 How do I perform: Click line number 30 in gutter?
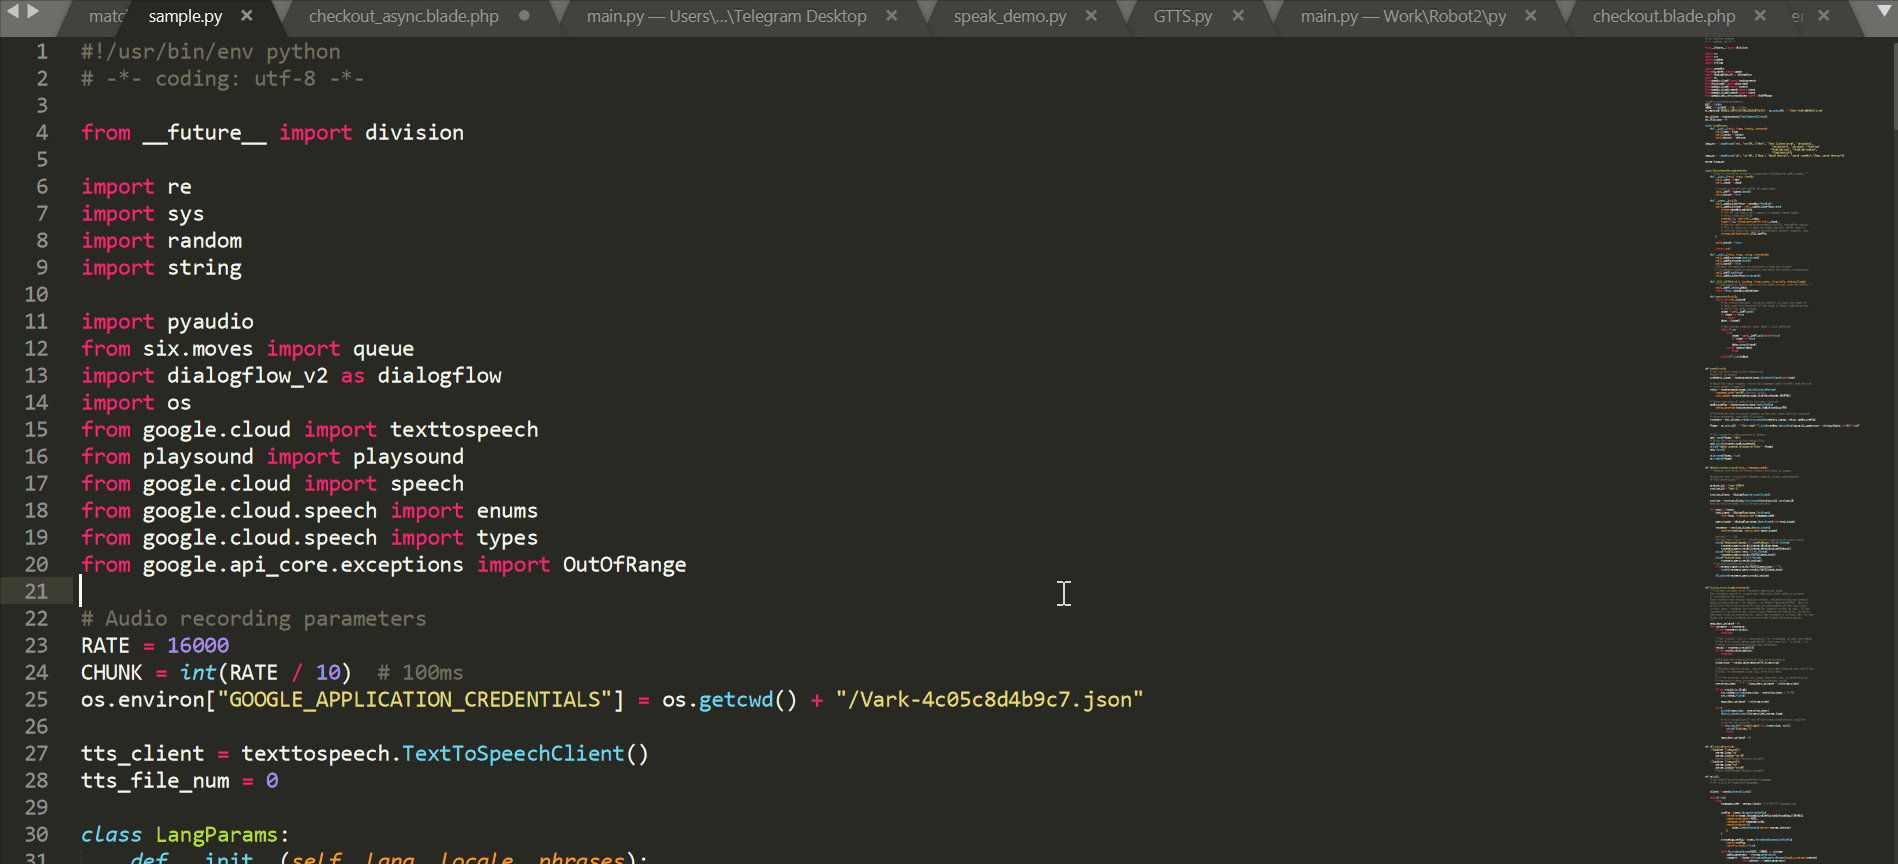[36, 835]
